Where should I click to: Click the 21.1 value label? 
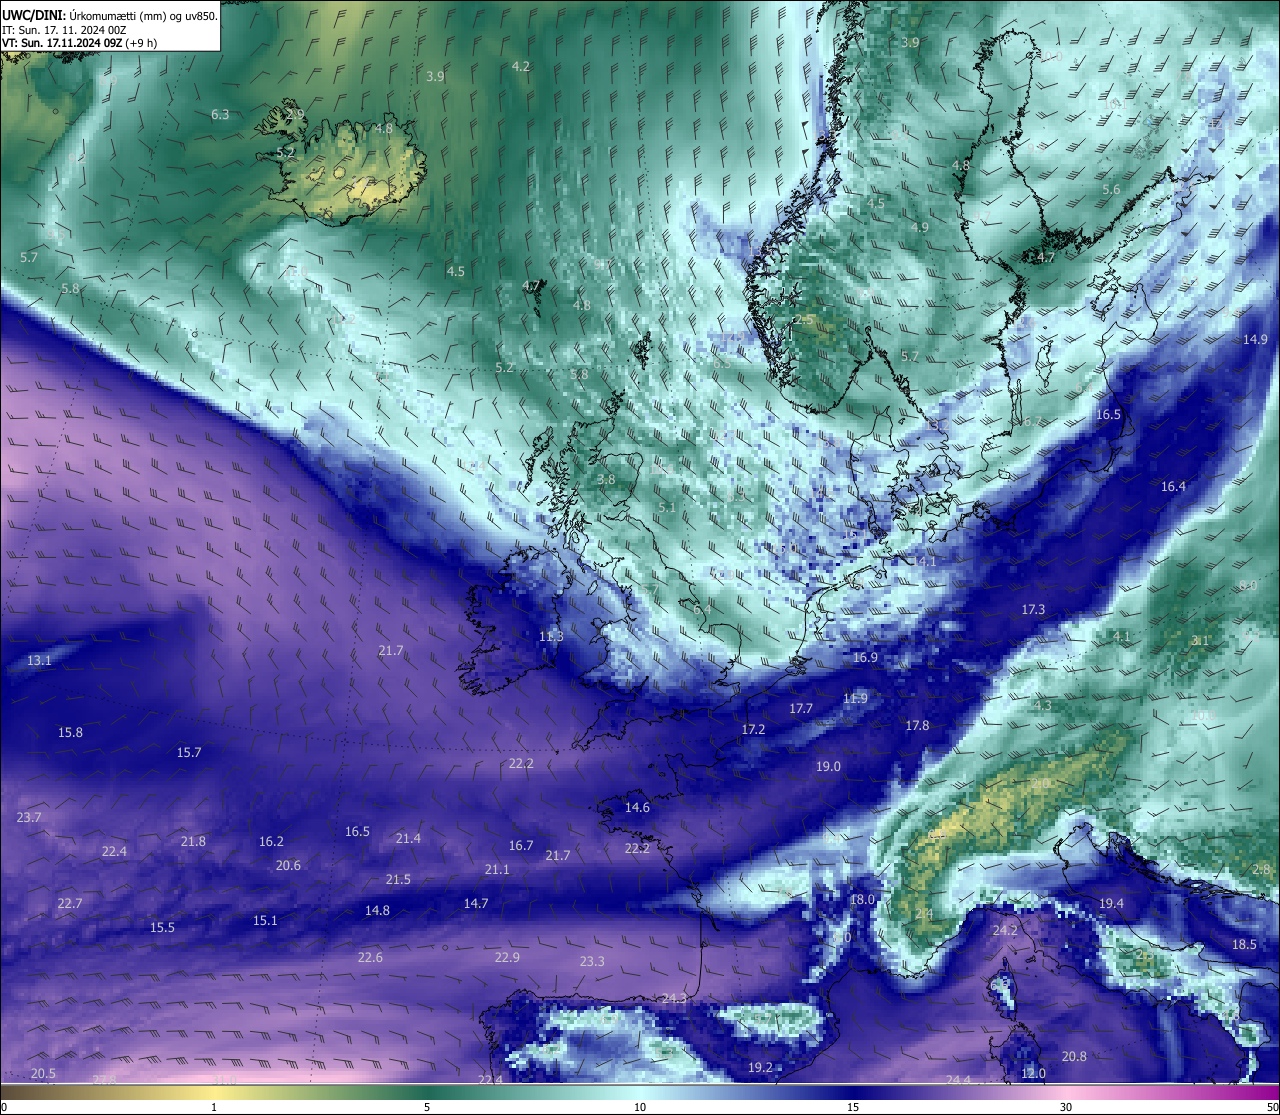coord(497,870)
